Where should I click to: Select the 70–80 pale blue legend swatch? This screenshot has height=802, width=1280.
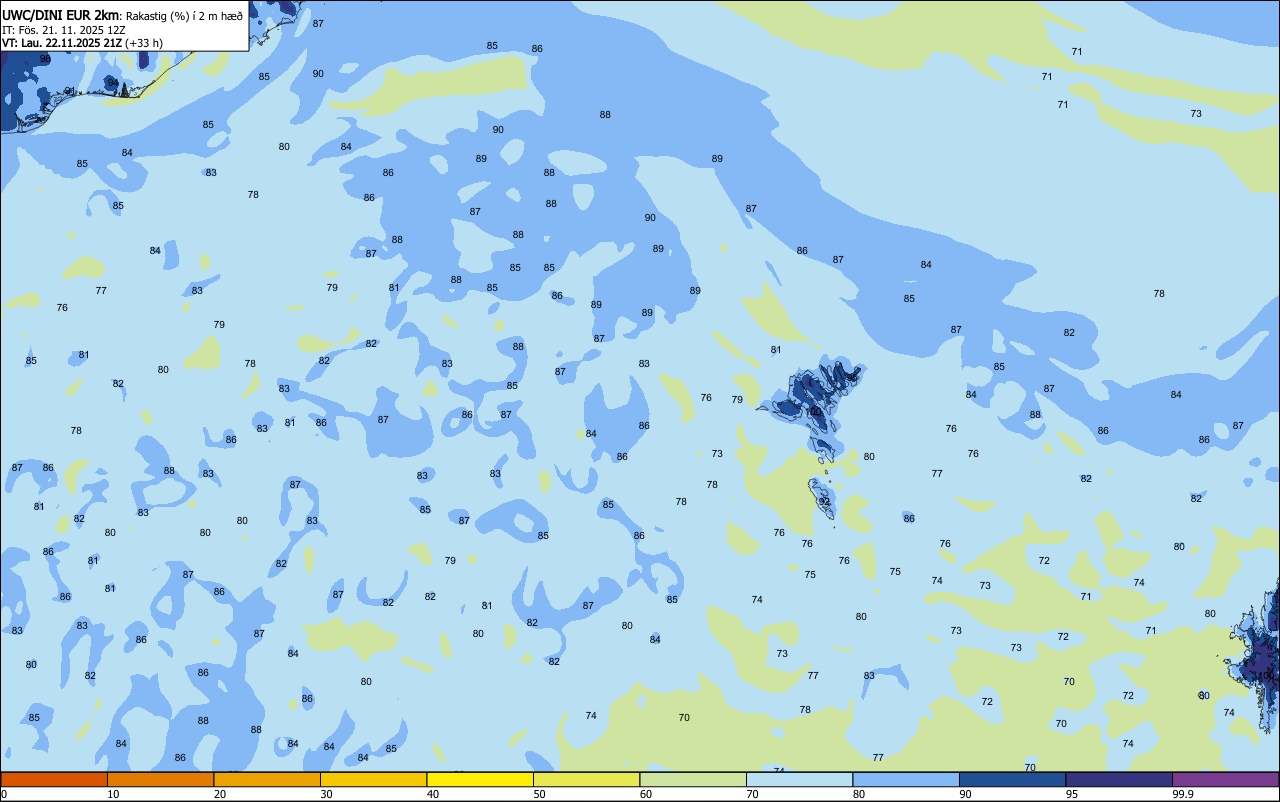[x=799, y=779]
